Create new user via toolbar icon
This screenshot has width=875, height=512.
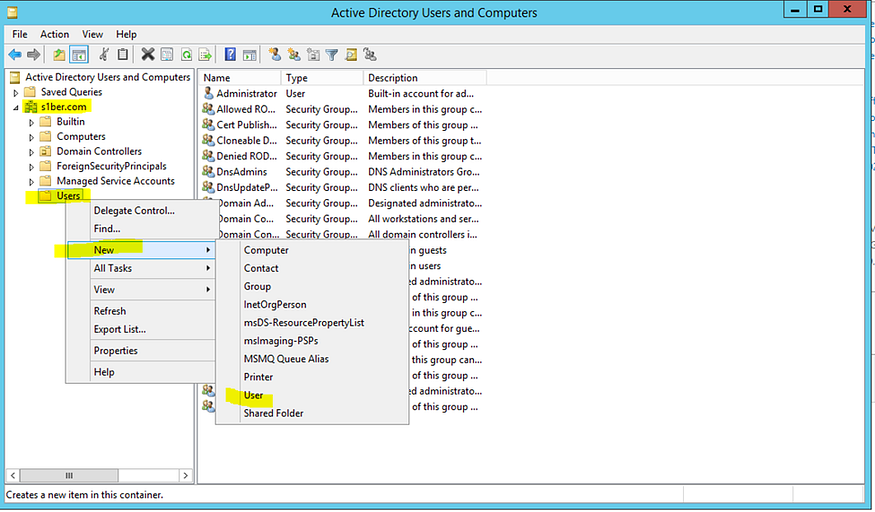(275, 54)
